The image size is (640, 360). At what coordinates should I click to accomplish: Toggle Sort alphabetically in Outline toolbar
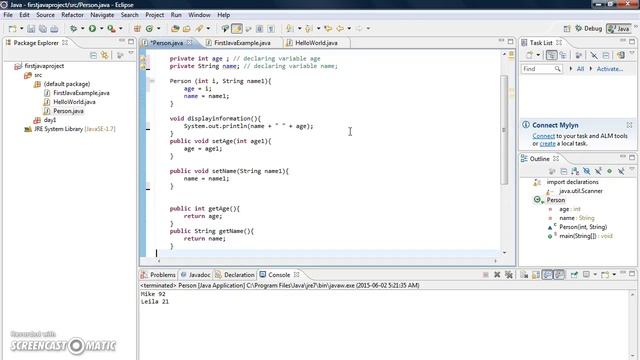coord(575,171)
